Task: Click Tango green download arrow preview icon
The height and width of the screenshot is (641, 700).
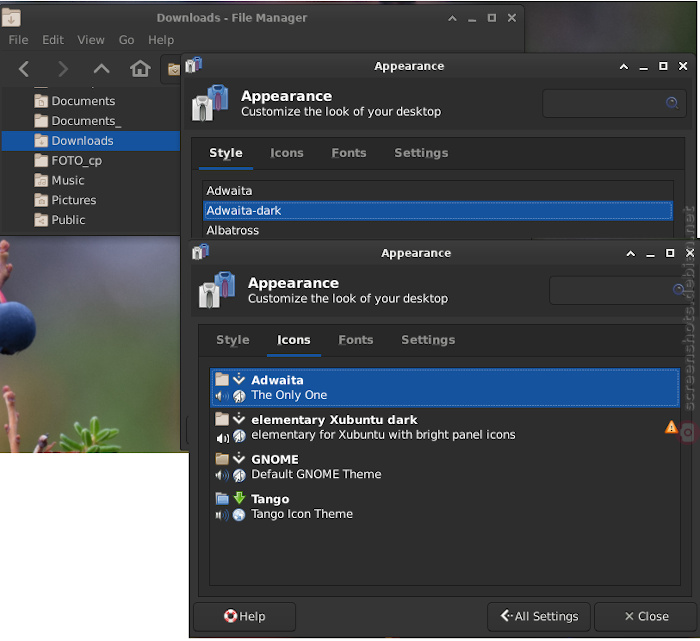Action: point(239,498)
